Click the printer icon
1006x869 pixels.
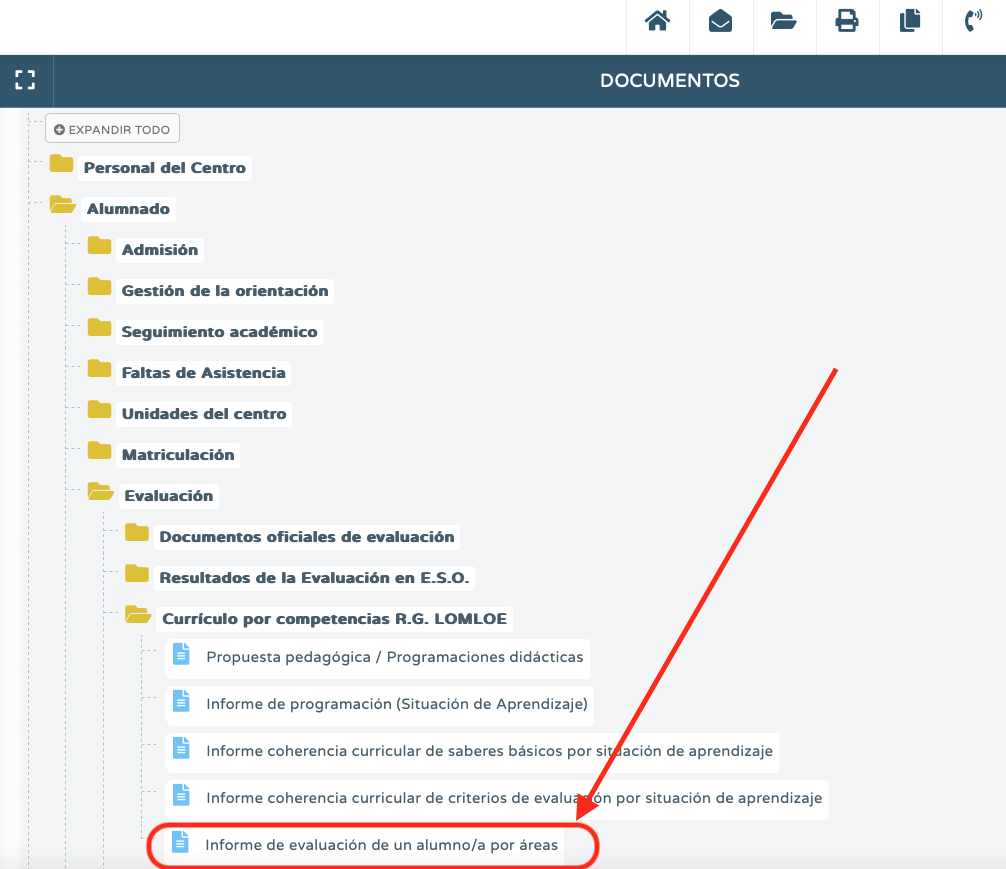click(x=847, y=21)
